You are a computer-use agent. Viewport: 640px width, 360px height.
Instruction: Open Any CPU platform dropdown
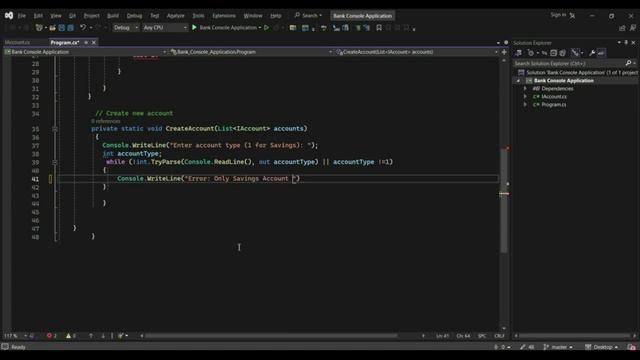(x=165, y=28)
